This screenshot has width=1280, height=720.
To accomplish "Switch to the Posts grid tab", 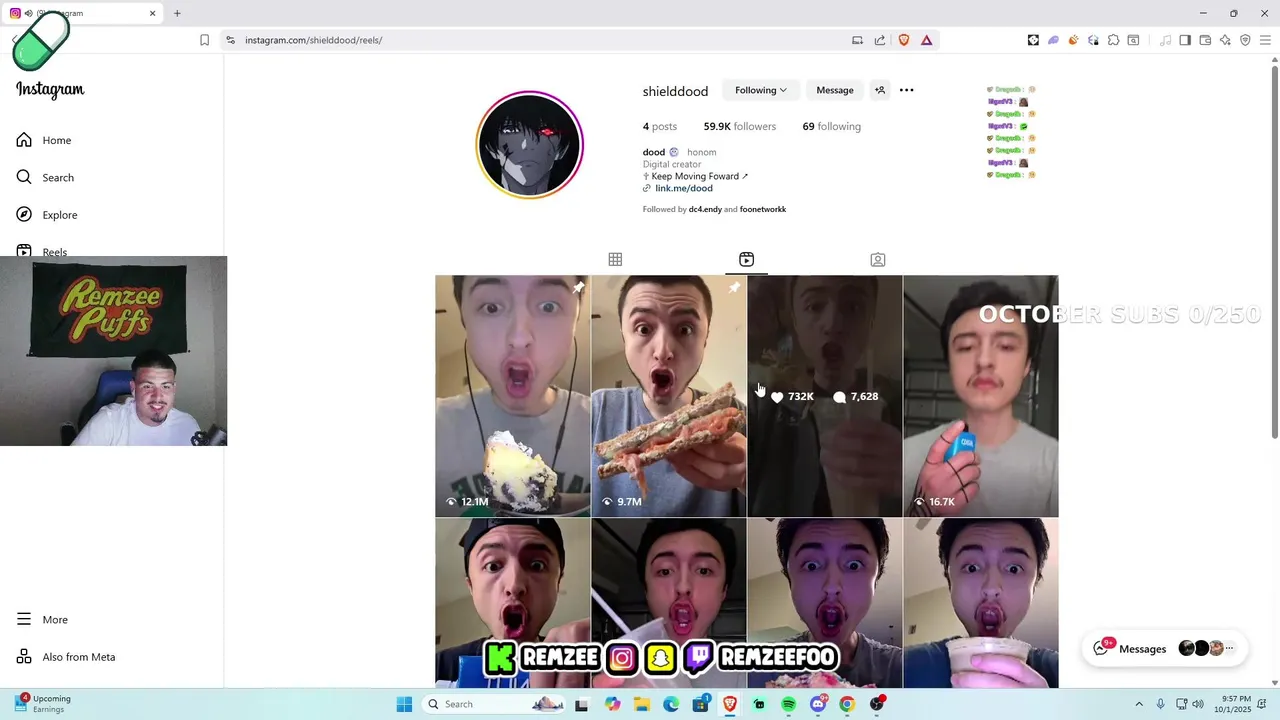I will [x=615, y=259].
